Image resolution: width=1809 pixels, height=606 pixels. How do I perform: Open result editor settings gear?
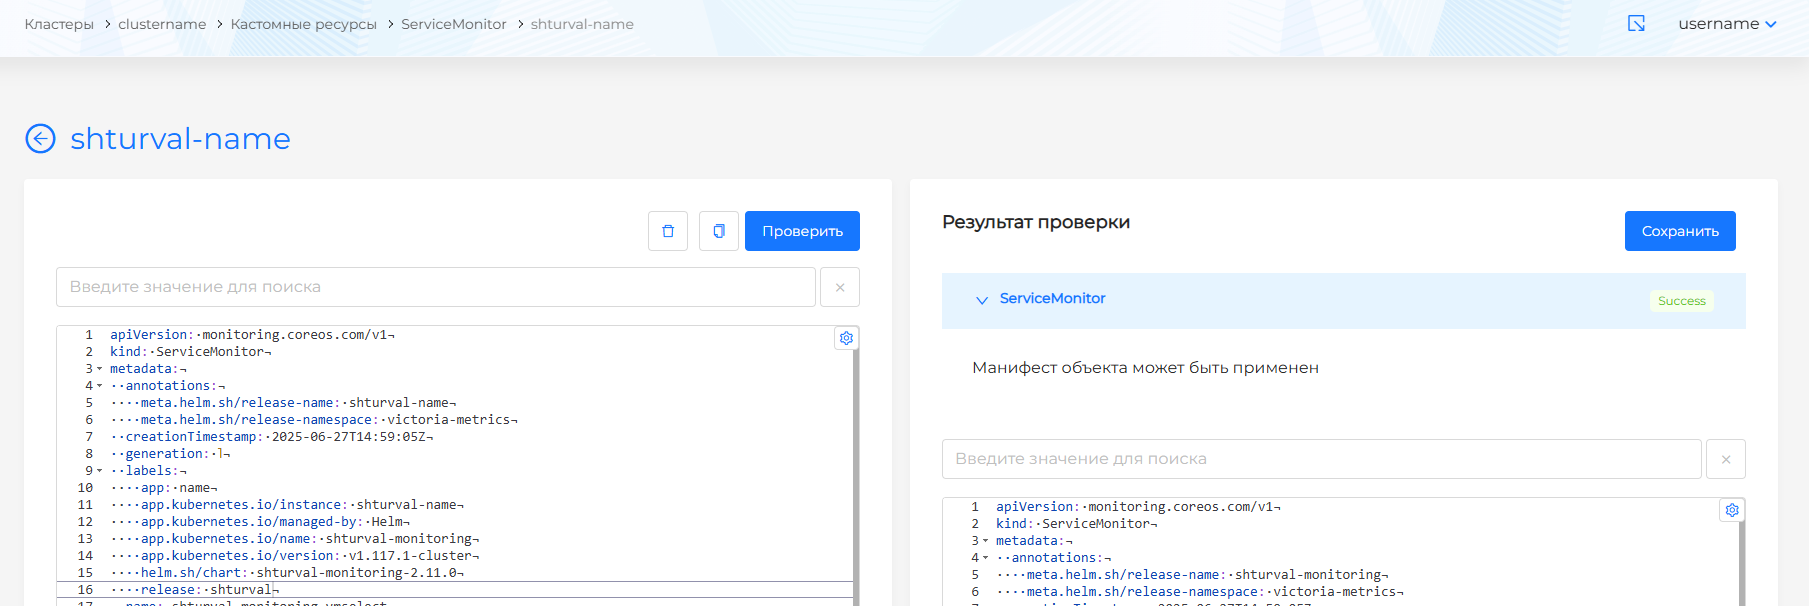(x=1732, y=510)
